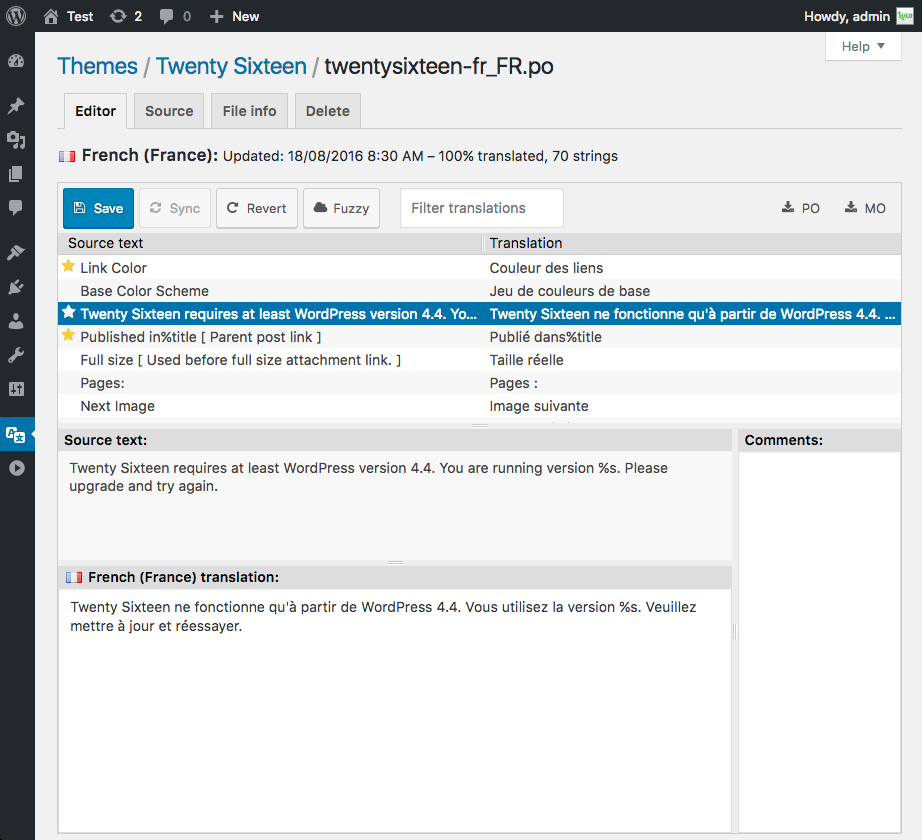
Task: Click the WordPress logo in admin bar
Action: (16, 16)
